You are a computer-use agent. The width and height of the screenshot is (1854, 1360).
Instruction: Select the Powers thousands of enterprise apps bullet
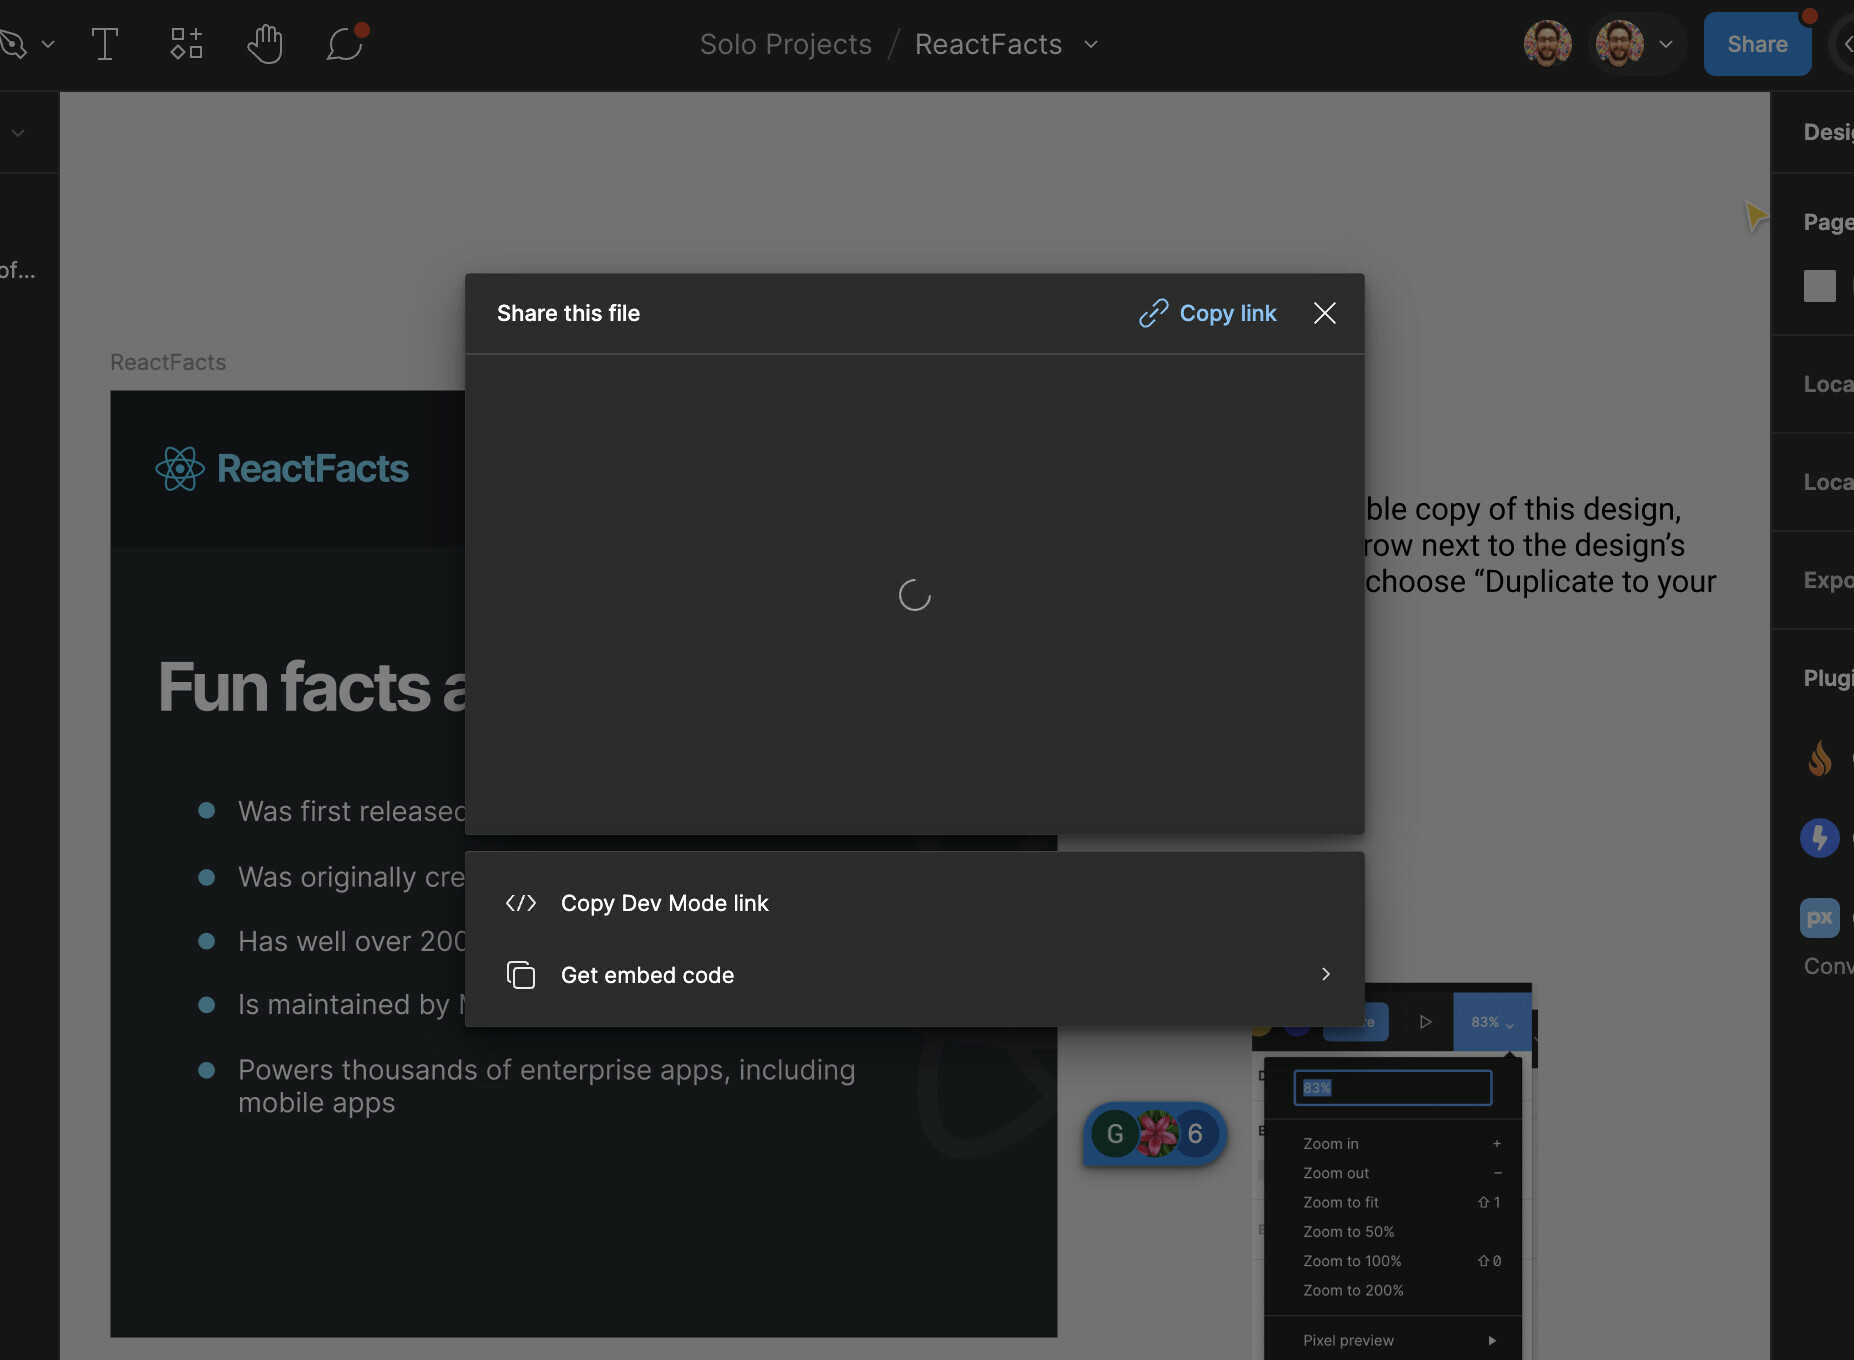point(546,1086)
